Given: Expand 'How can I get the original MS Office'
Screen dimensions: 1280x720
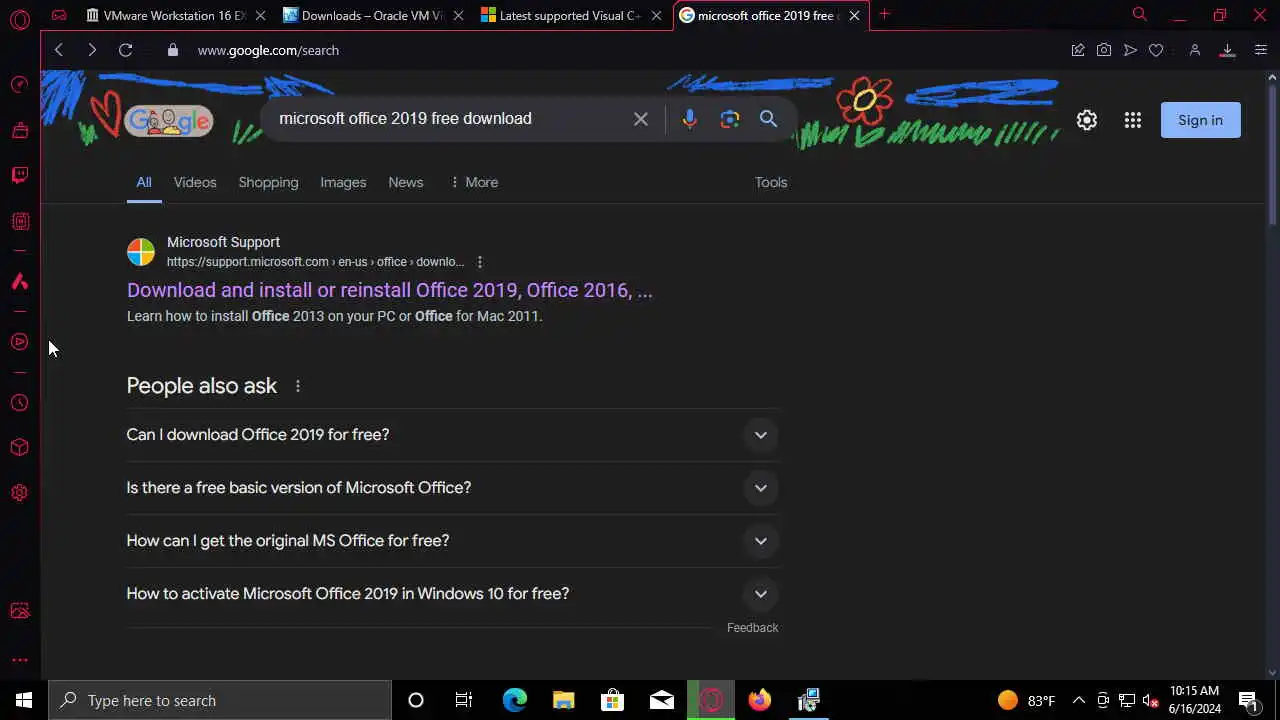Looking at the screenshot, I should [453, 541].
